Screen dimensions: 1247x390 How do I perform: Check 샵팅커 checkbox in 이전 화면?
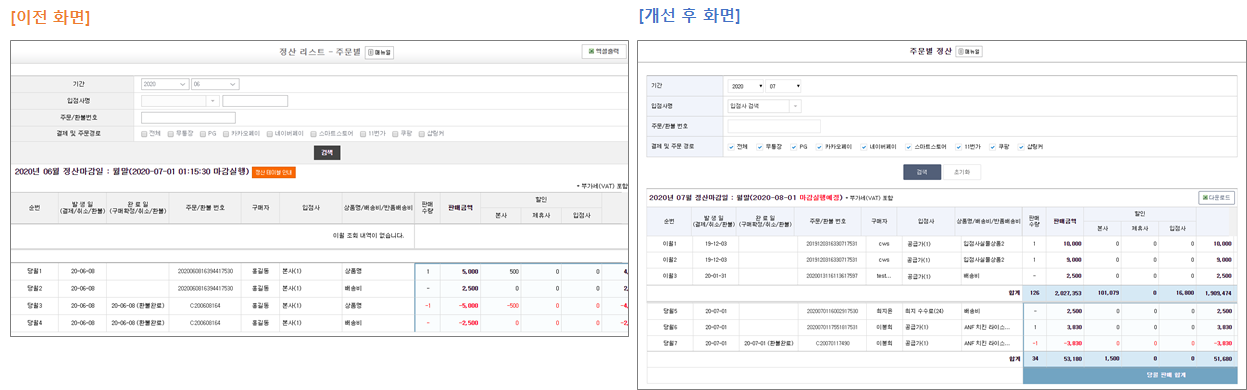(x=422, y=133)
